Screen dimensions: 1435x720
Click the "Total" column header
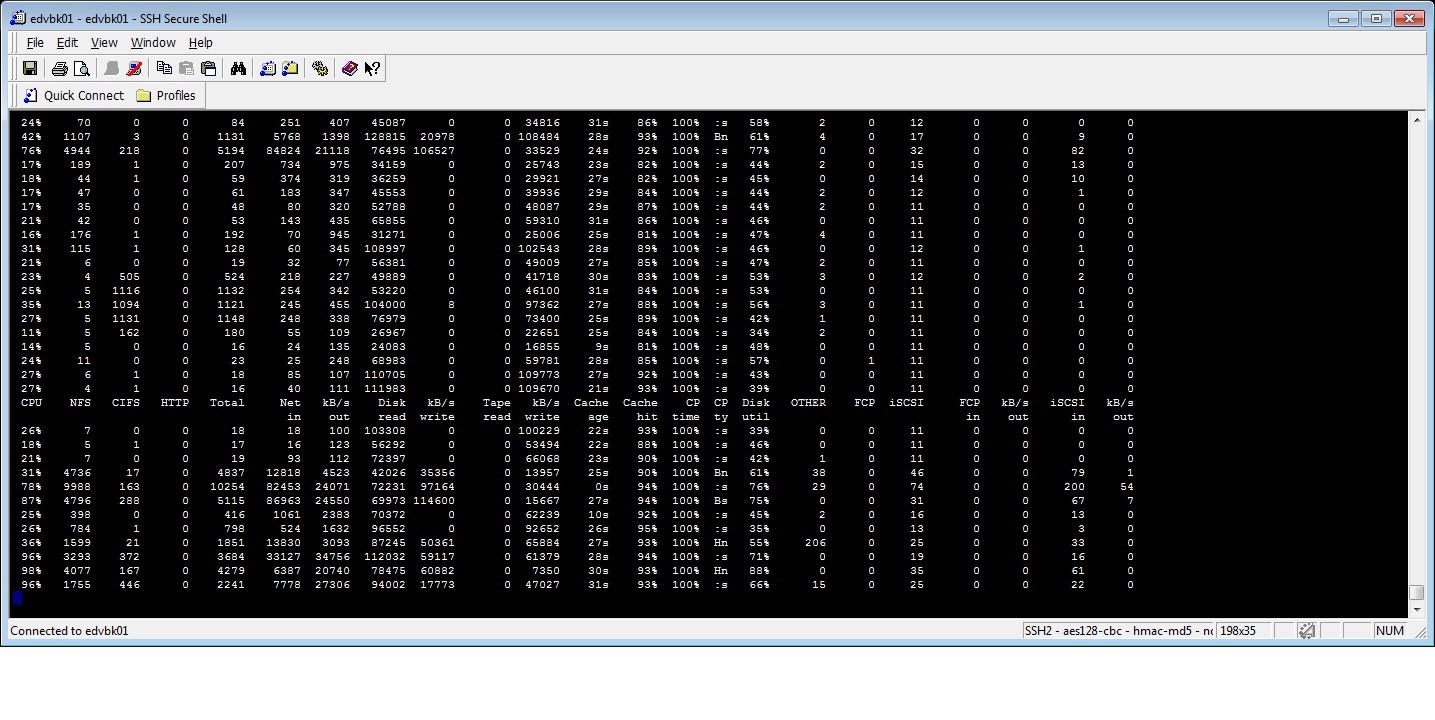[x=227, y=403]
